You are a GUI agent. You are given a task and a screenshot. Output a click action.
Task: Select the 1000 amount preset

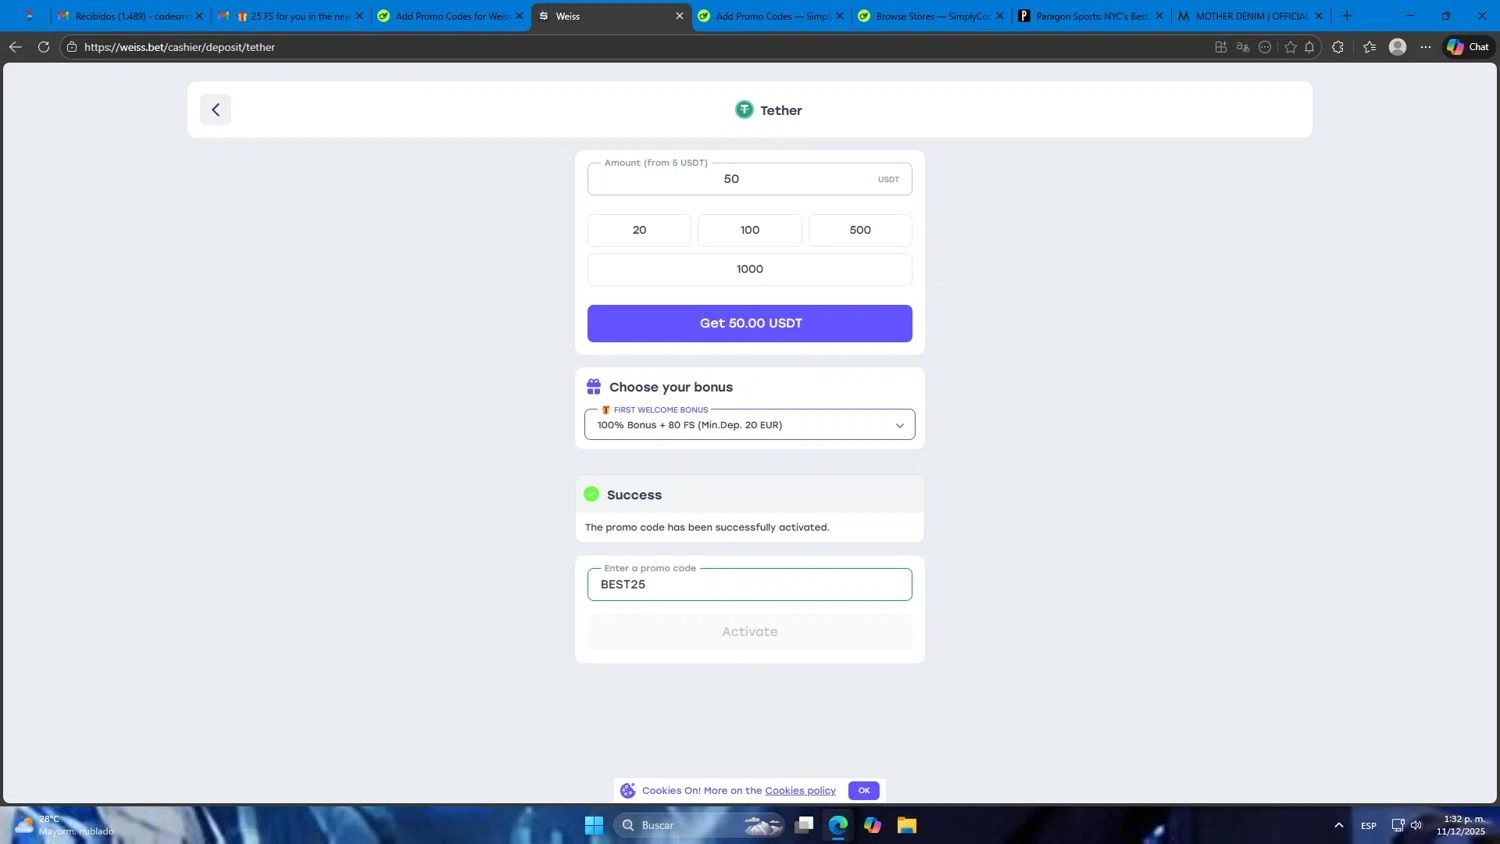click(750, 269)
